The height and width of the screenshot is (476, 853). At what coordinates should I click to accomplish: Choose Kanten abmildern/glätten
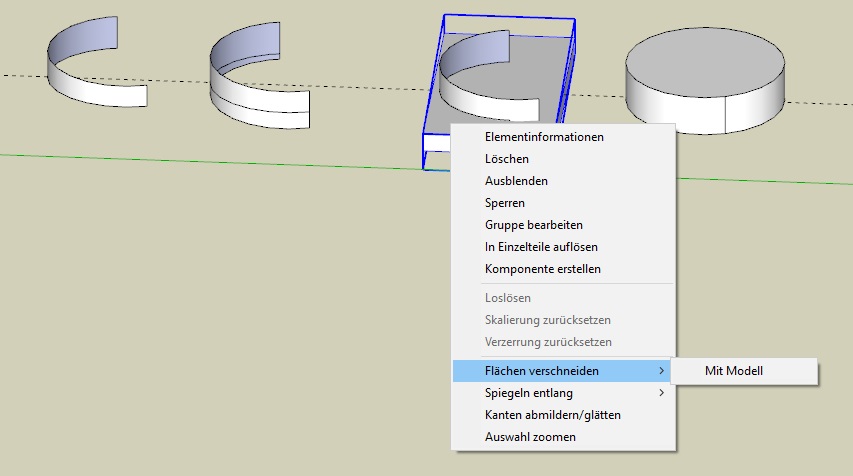553,415
